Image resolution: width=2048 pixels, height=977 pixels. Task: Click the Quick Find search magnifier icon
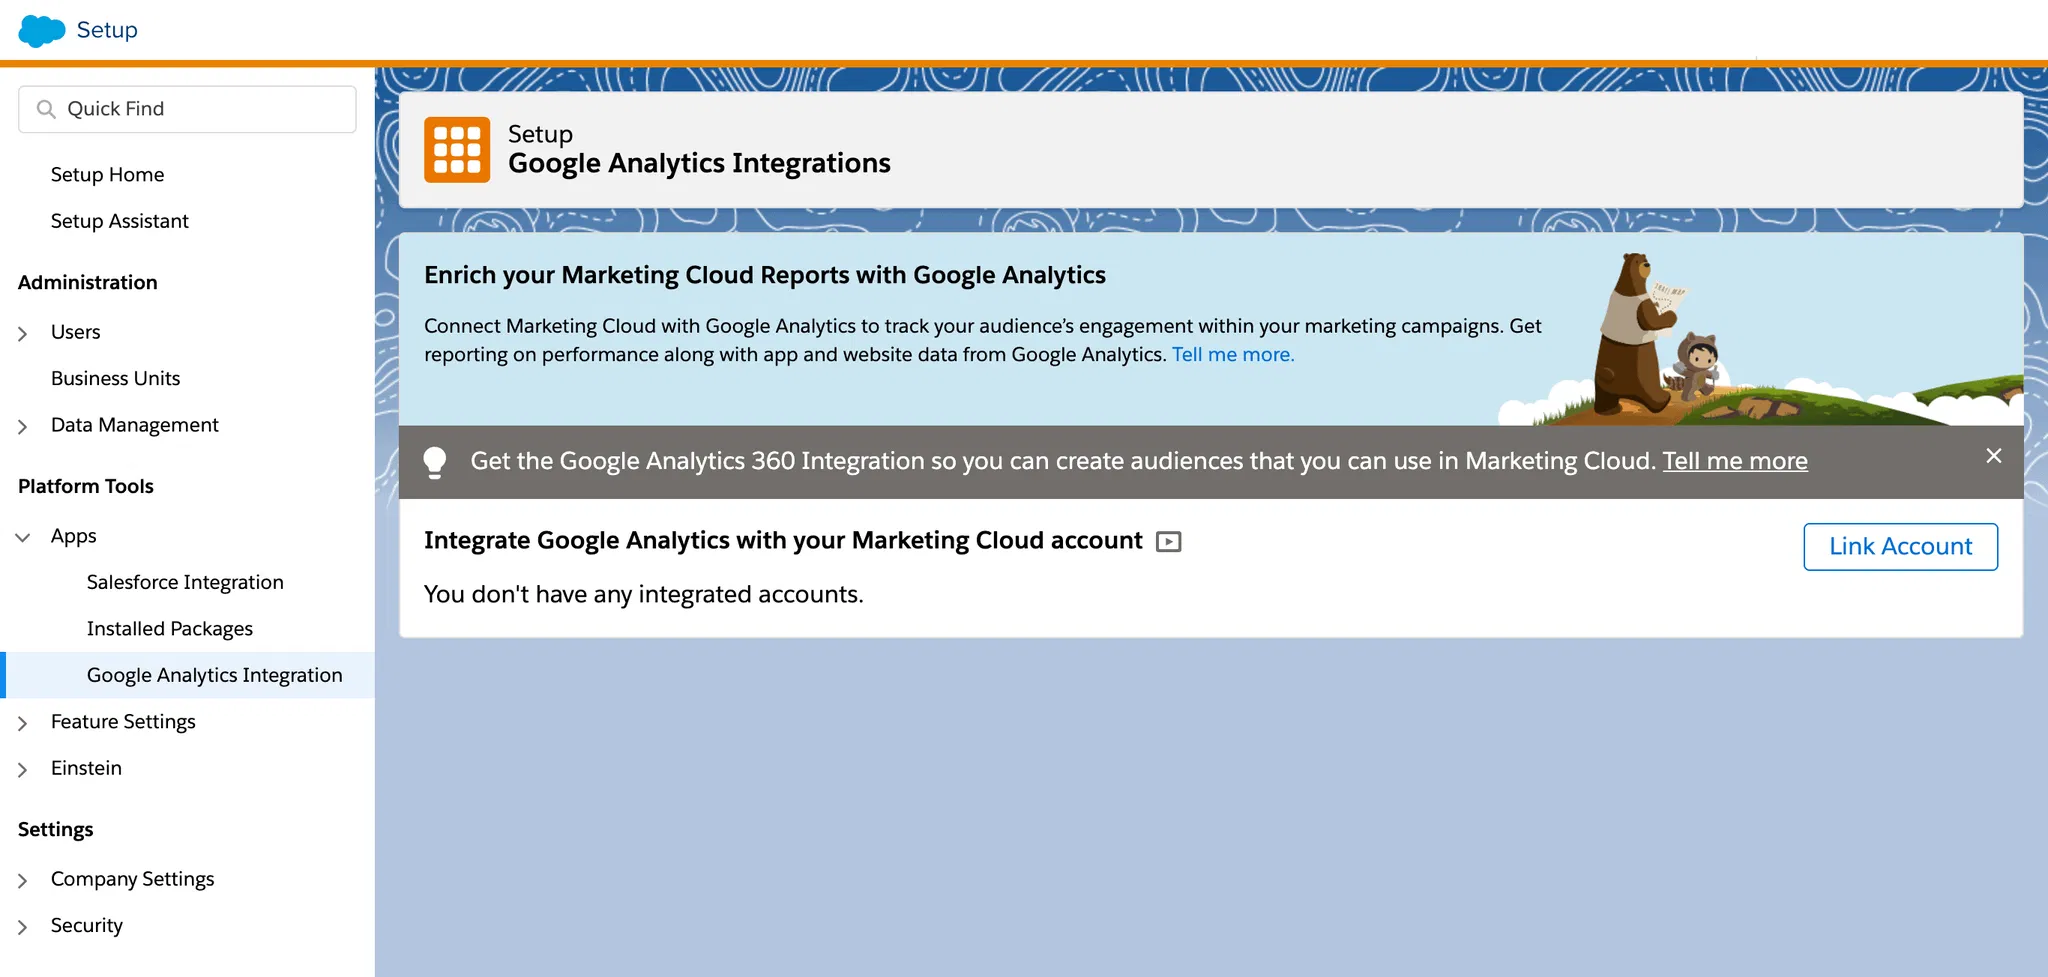click(x=46, y=109)
